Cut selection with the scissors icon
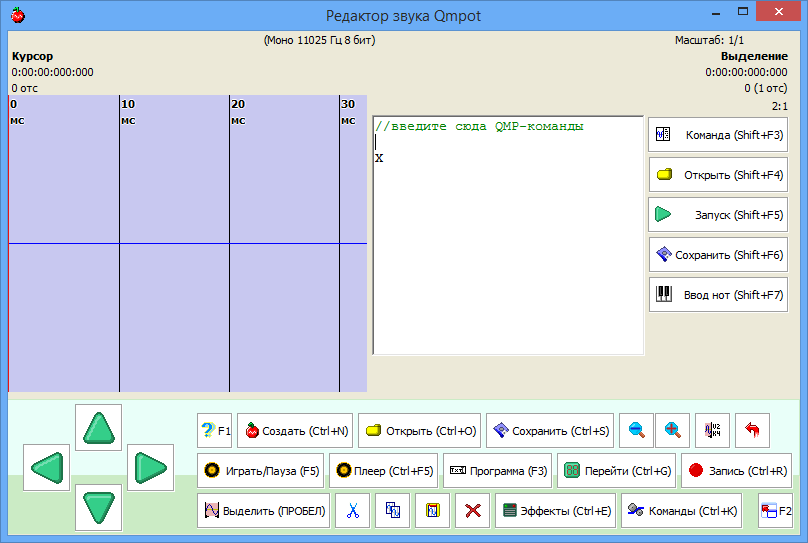Viewport: 808px width, 543px height. (352, 511)
